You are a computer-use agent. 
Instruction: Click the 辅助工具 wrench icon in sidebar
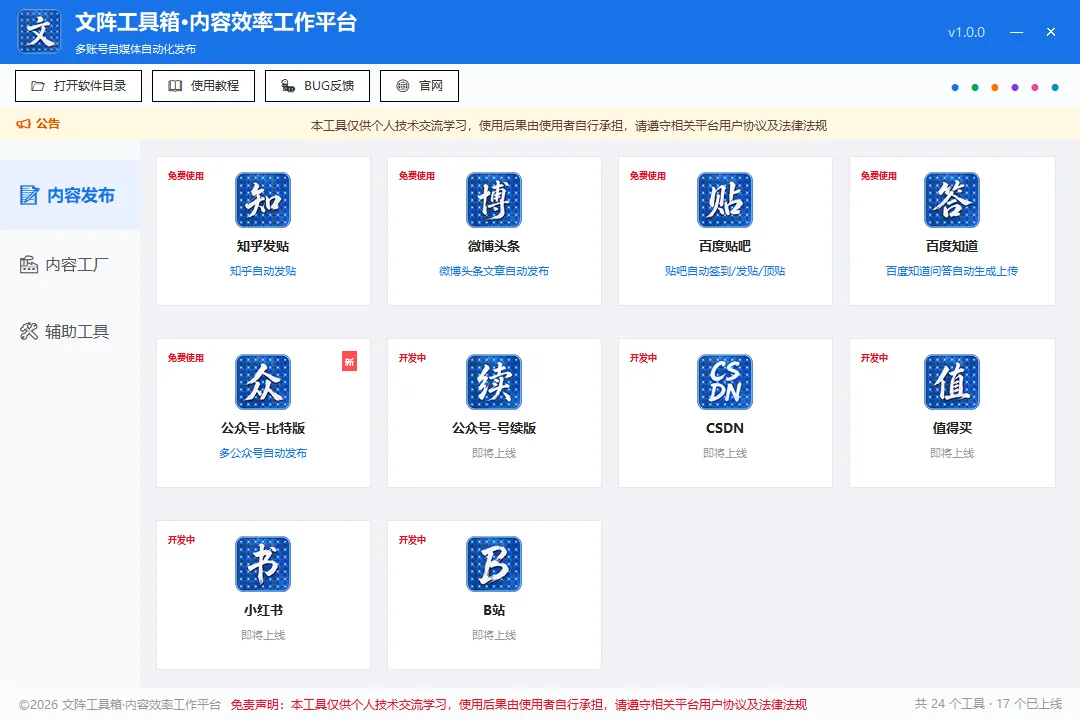(29, 331)
